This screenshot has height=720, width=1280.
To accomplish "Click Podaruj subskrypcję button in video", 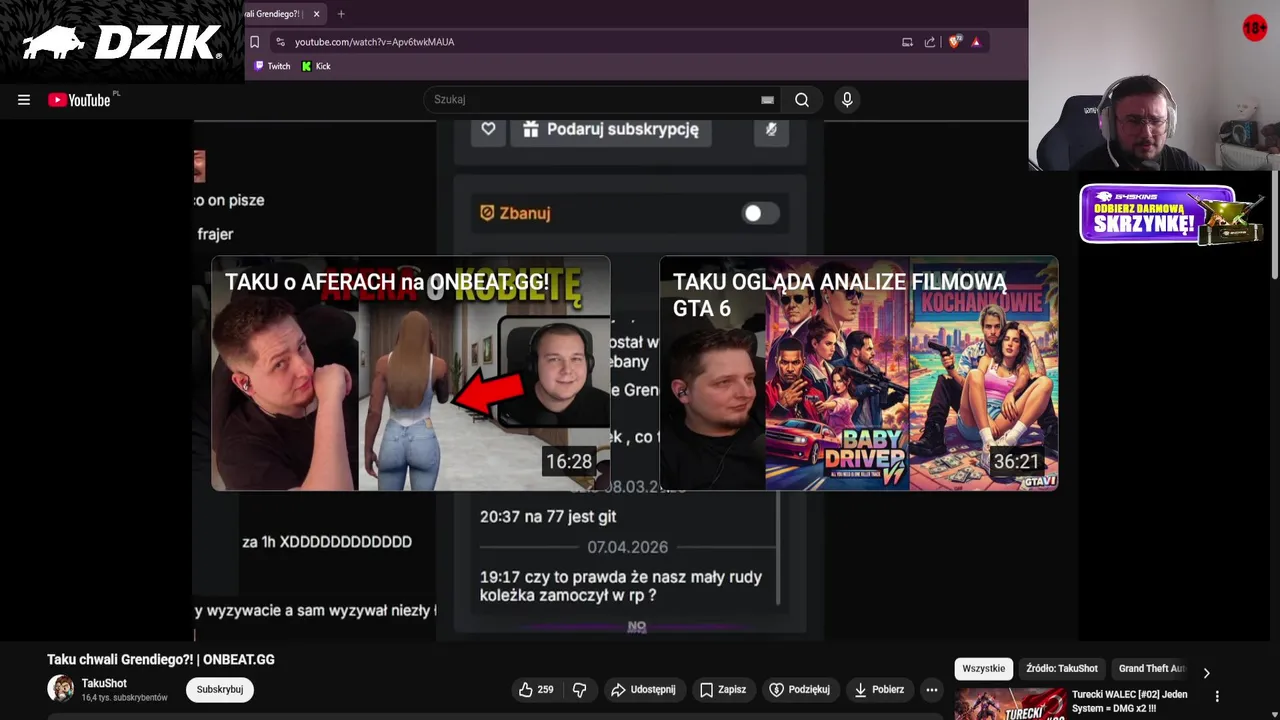I will [x=610, y=129].
